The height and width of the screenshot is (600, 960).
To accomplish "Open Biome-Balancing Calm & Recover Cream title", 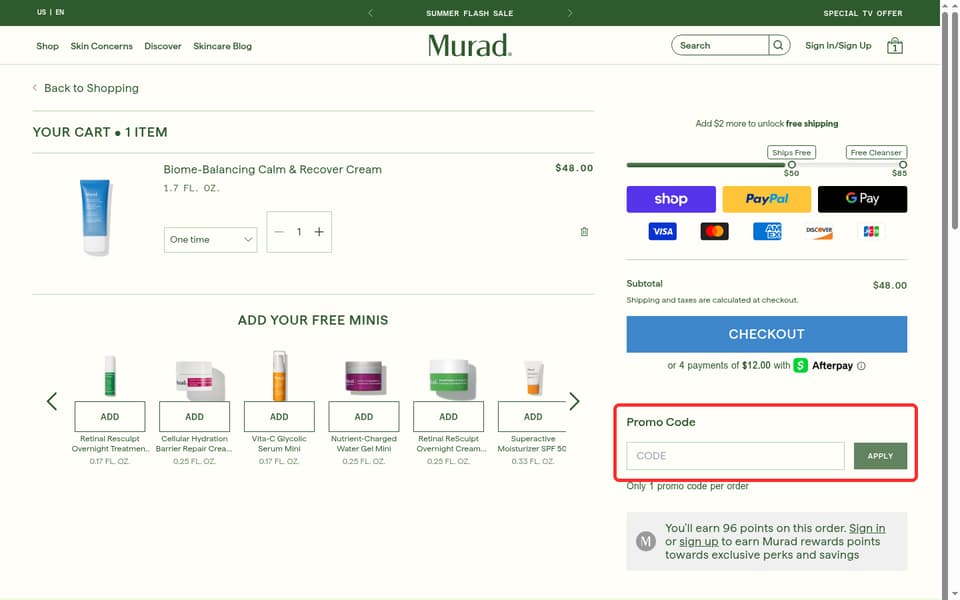I will [x=272, y=170].
